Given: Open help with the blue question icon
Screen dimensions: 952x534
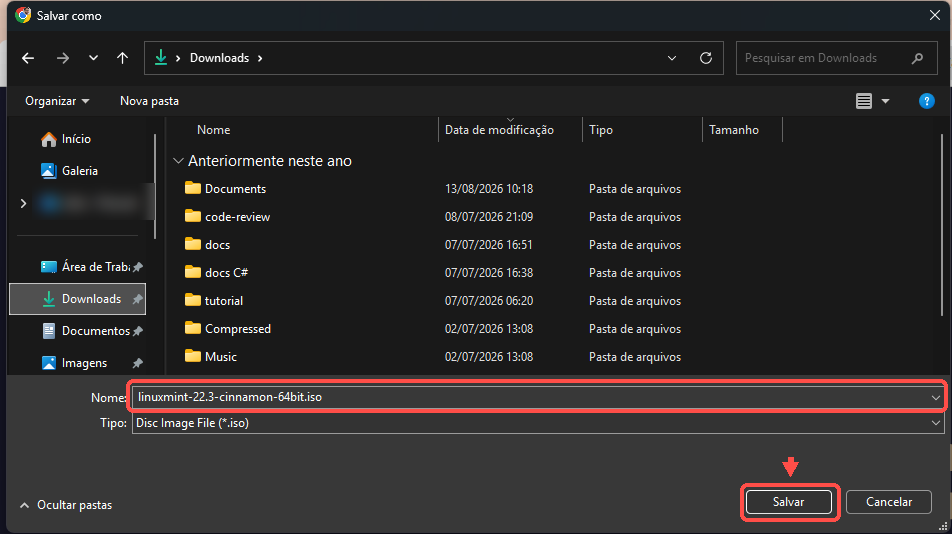Looking at the screenshot, I should [x=926, y=101].
